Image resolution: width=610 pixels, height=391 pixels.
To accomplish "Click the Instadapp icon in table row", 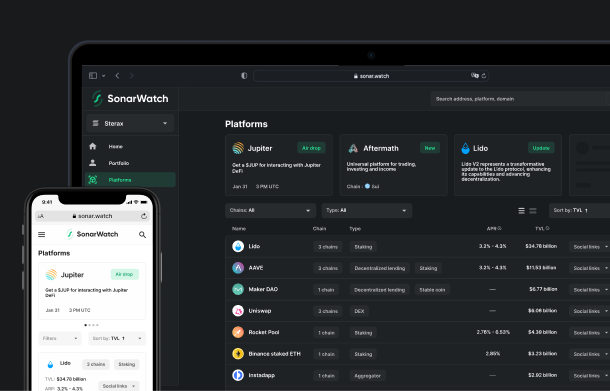I will [238, 375].
